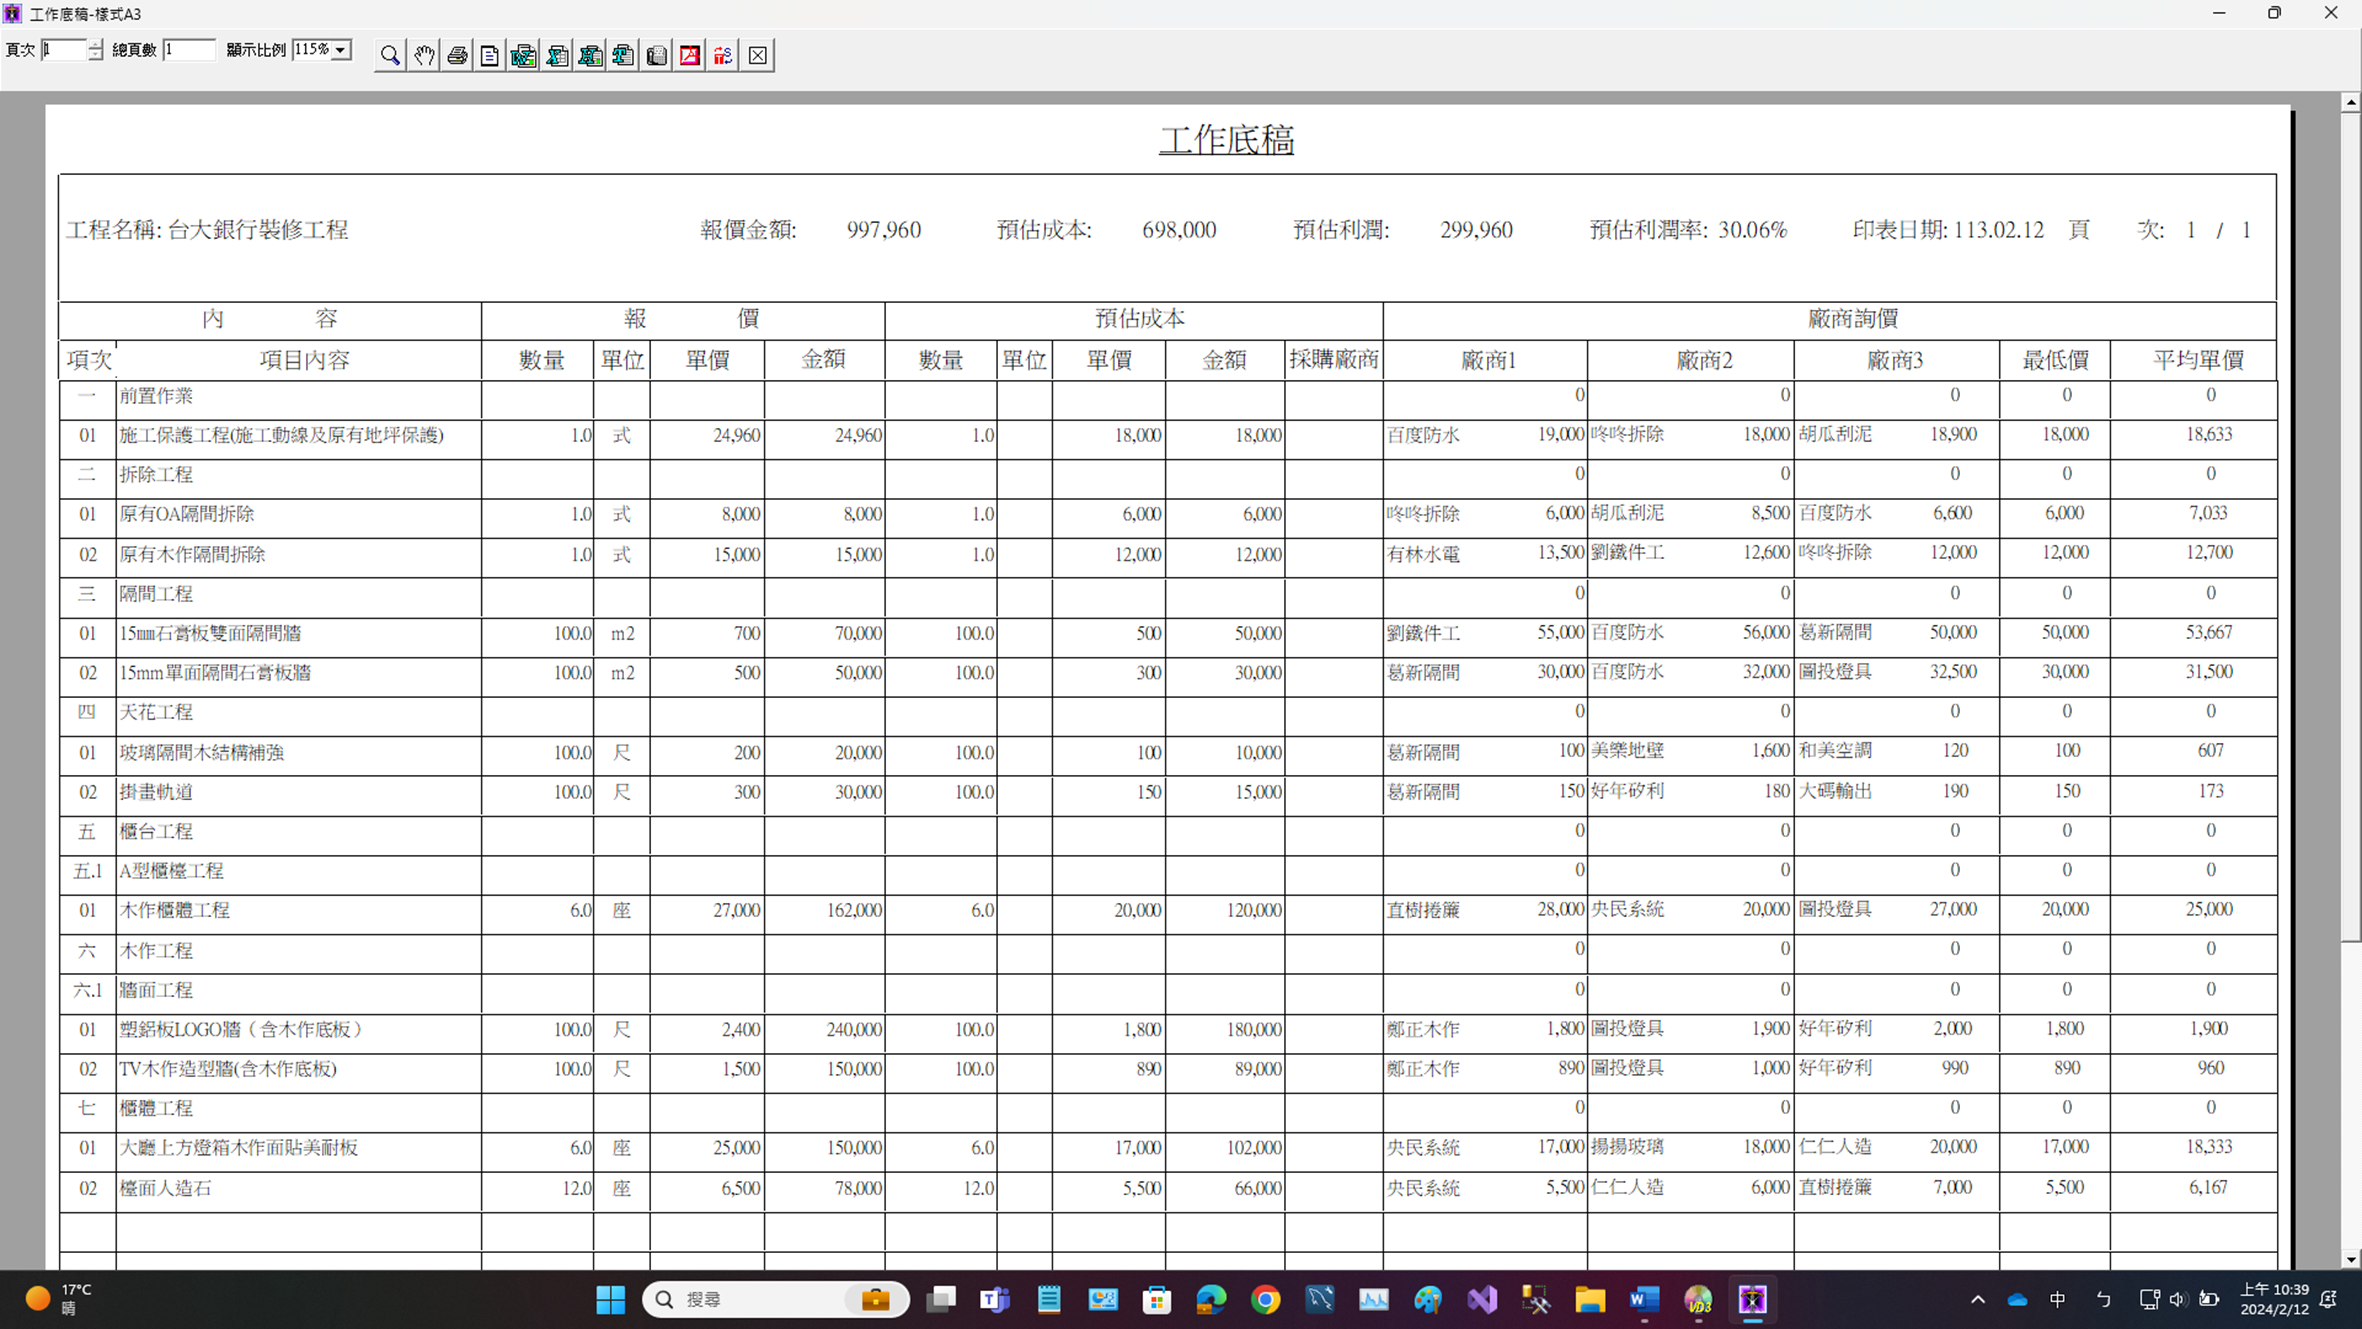This screenshot has width=2362, height=1329.
Task: Click the item 大廳上方燈箱木作面貼美耐板
Action: coord(238,1148)
